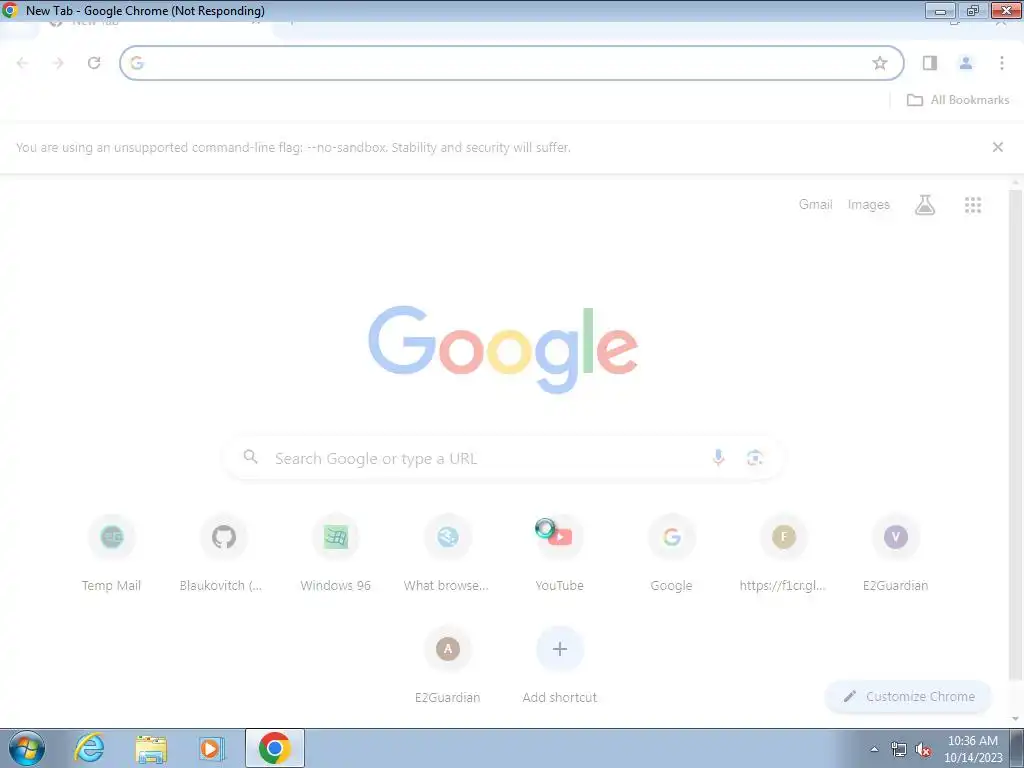This screenshot has height=768, width=1024.
Task: Search by image with the Lens icon
Action: coord(754,458)
